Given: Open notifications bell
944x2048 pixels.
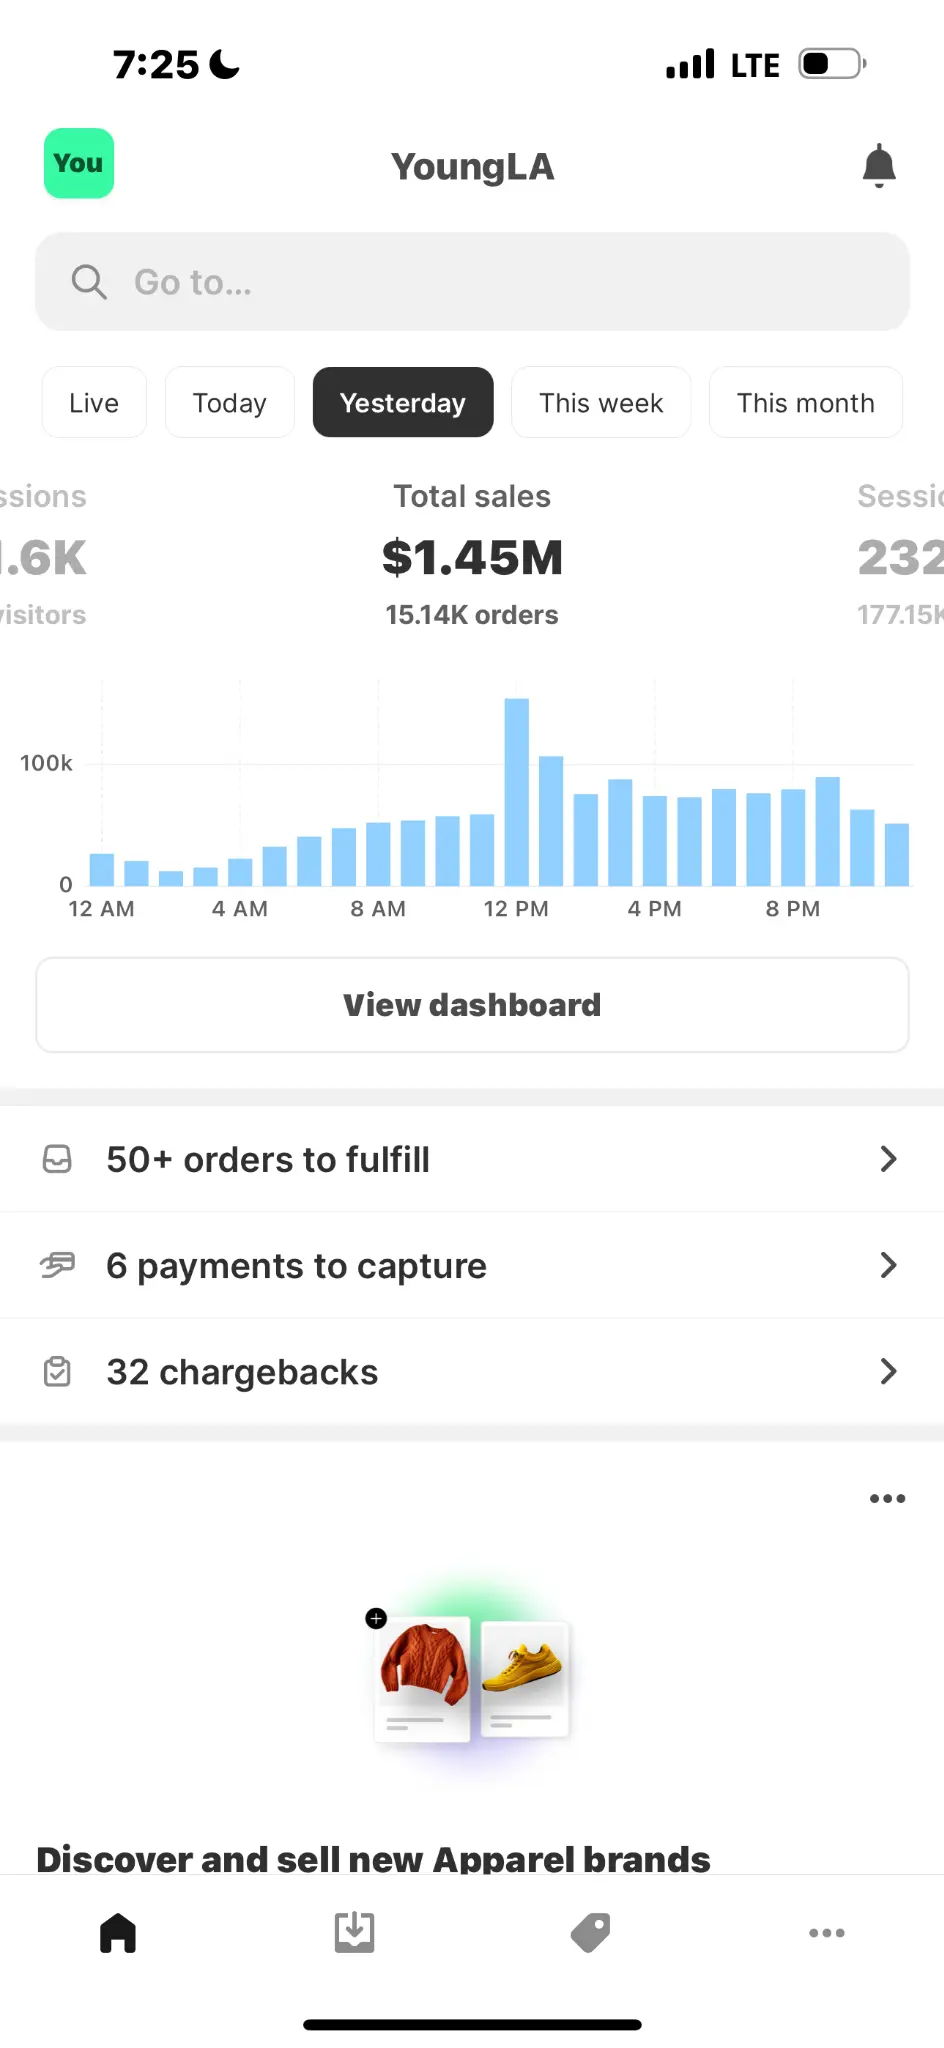Looking at the screenshot, I should click(879, 166).
